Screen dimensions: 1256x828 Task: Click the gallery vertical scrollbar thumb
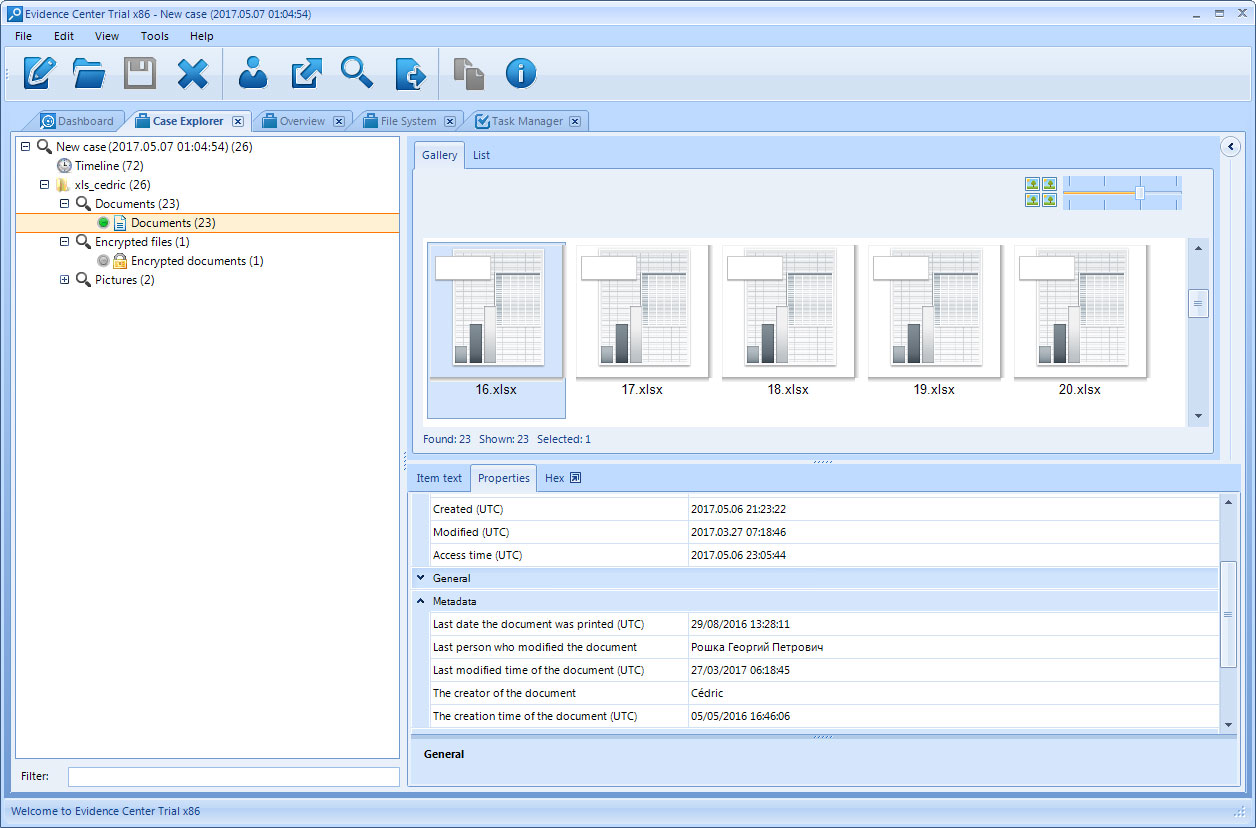[x=1198, y=303]
